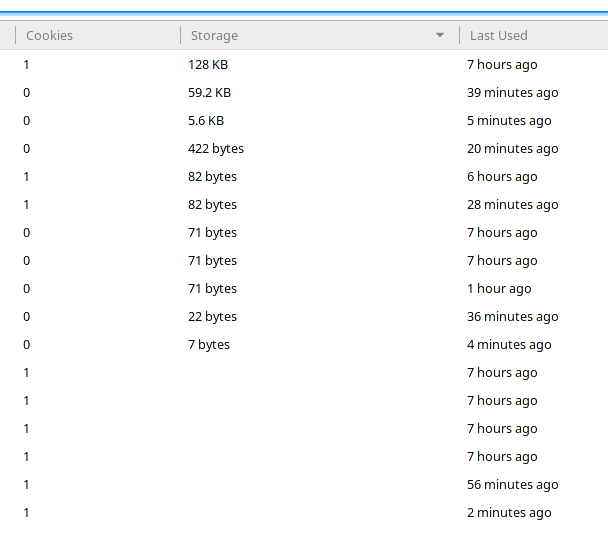This screenshot has height=541, width=608.
Task: Click the cookie count in the 128 KB row
Action: 26,65
